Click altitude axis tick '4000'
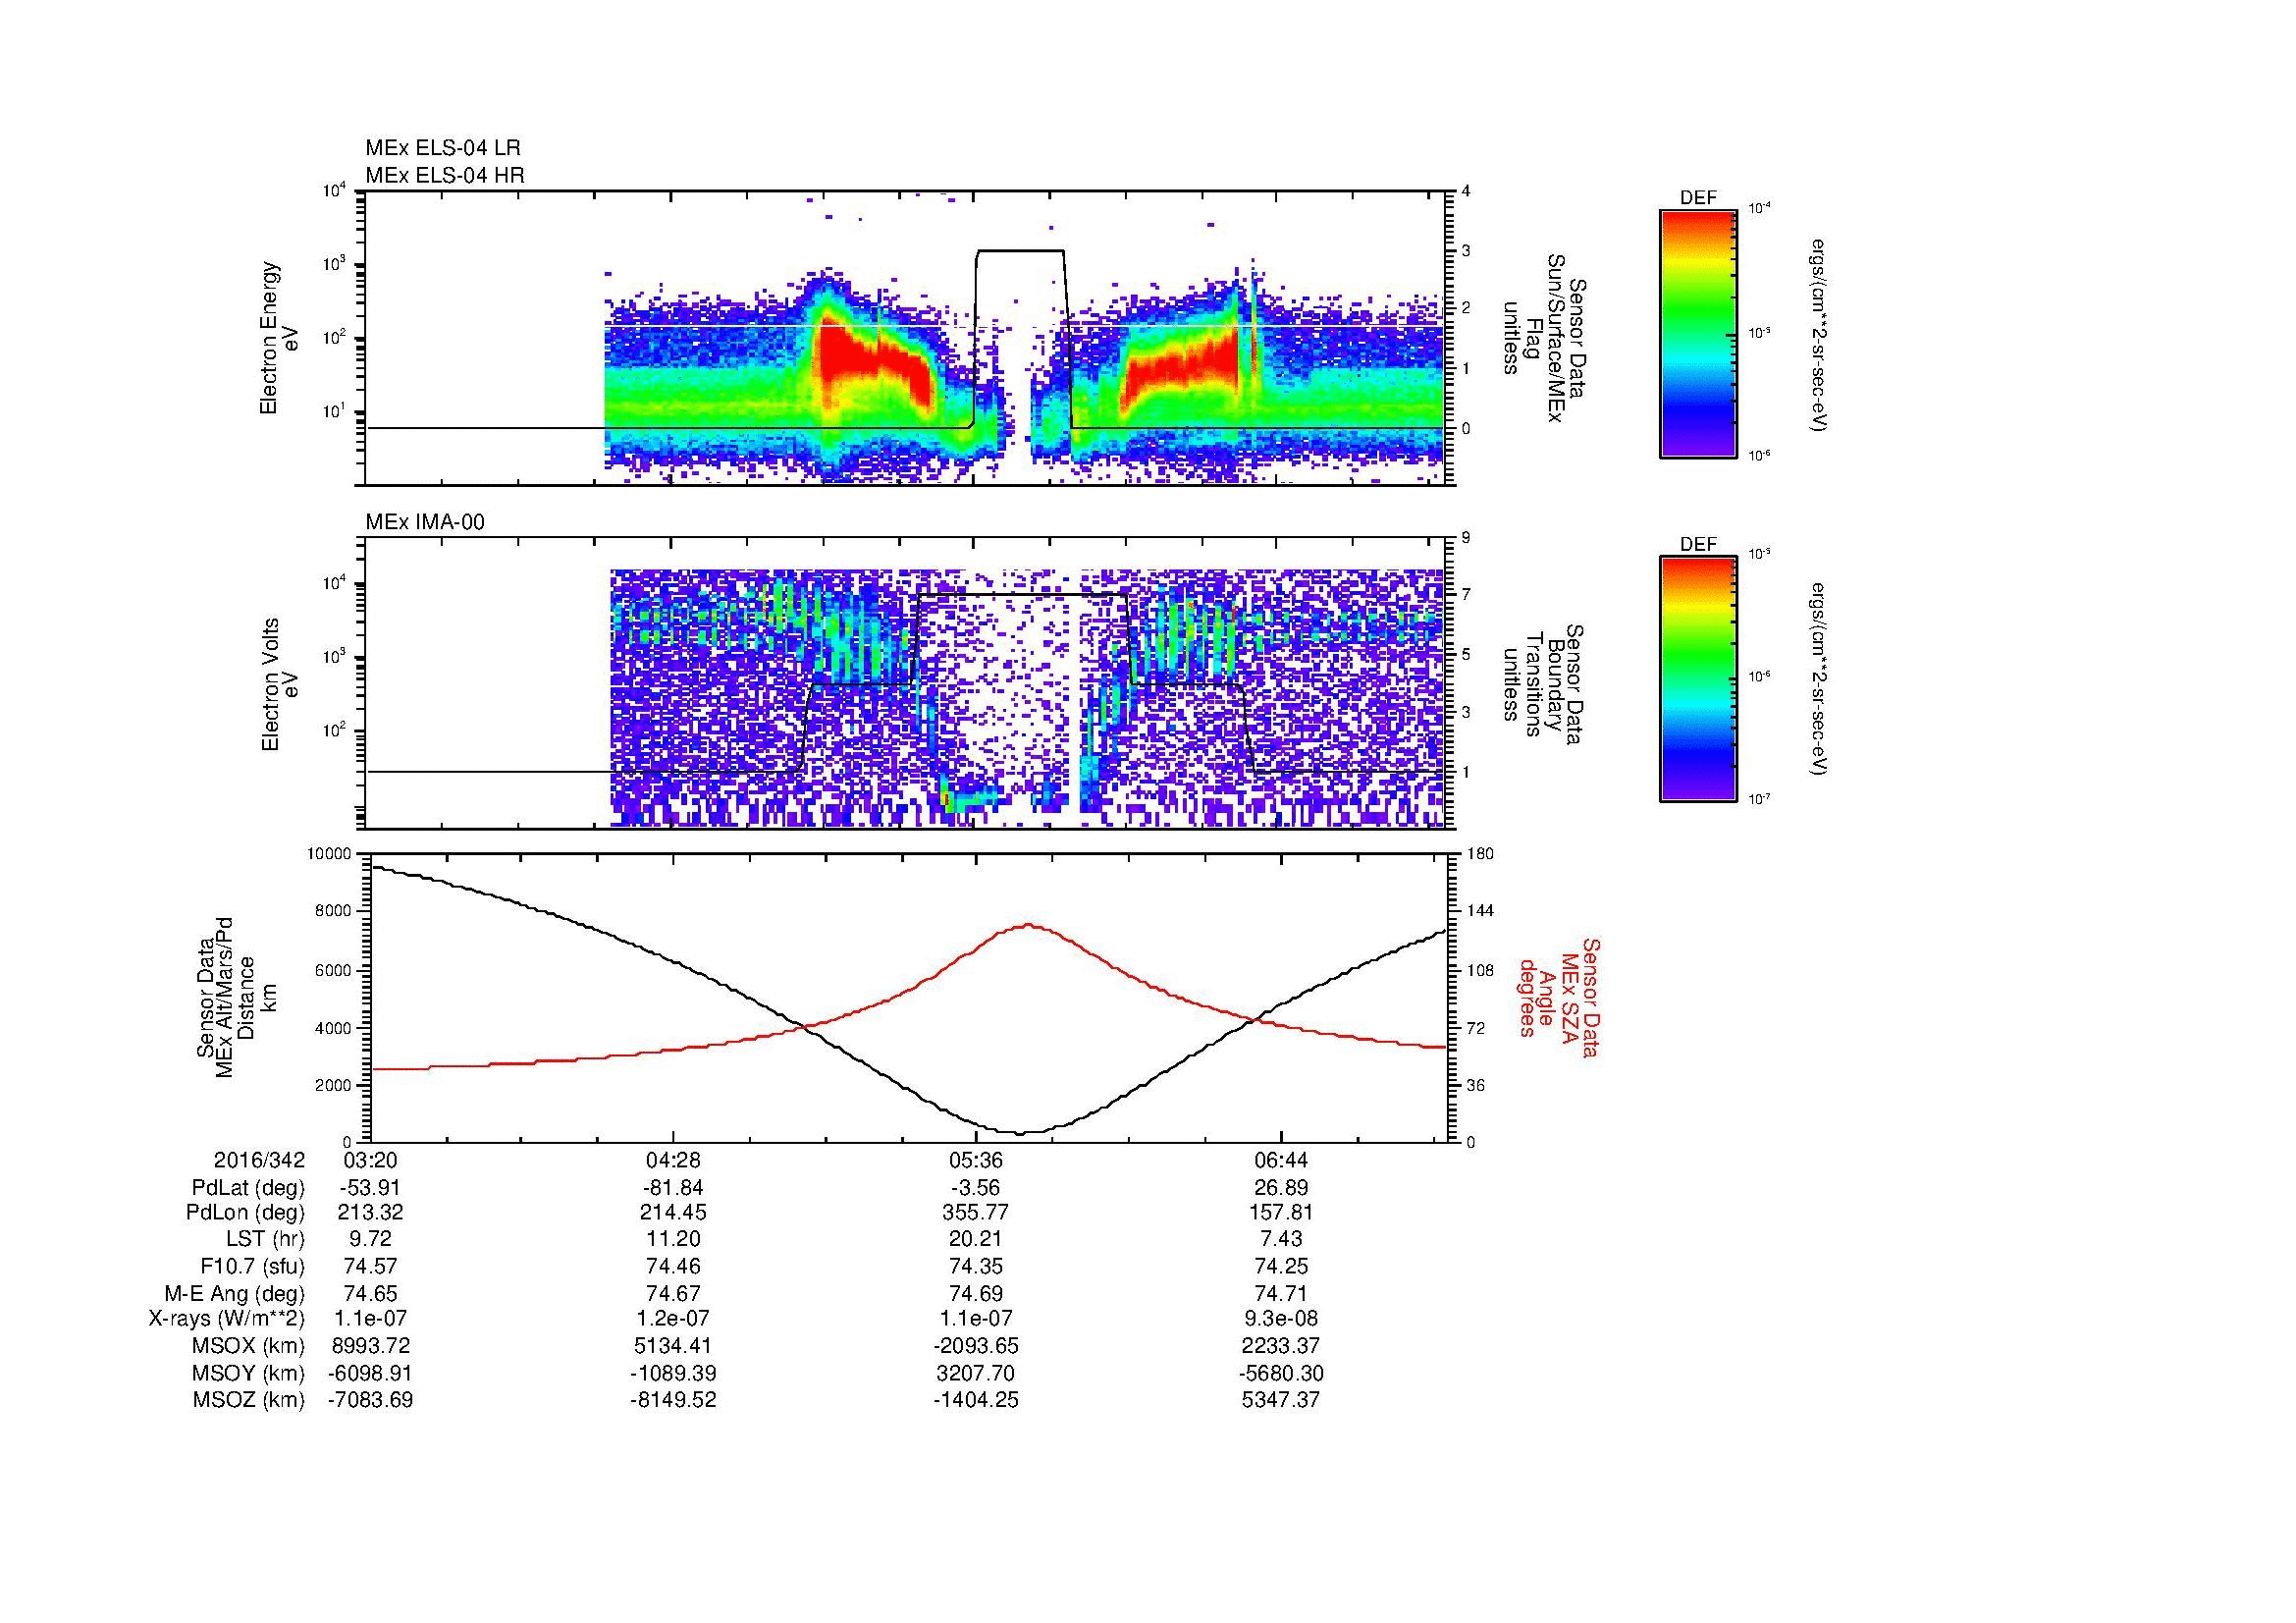The image size is (2296, 1623). pyautogui.click(x=333, y=1027)
